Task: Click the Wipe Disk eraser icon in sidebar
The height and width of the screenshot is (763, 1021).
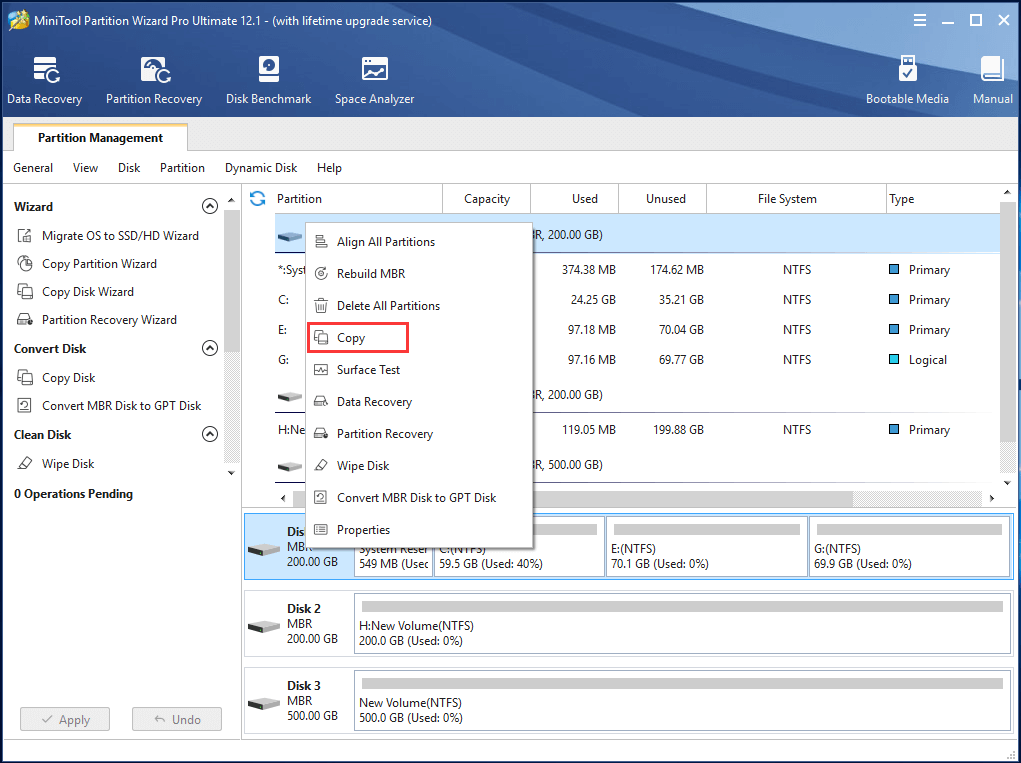Action: (x=25, y=464)
